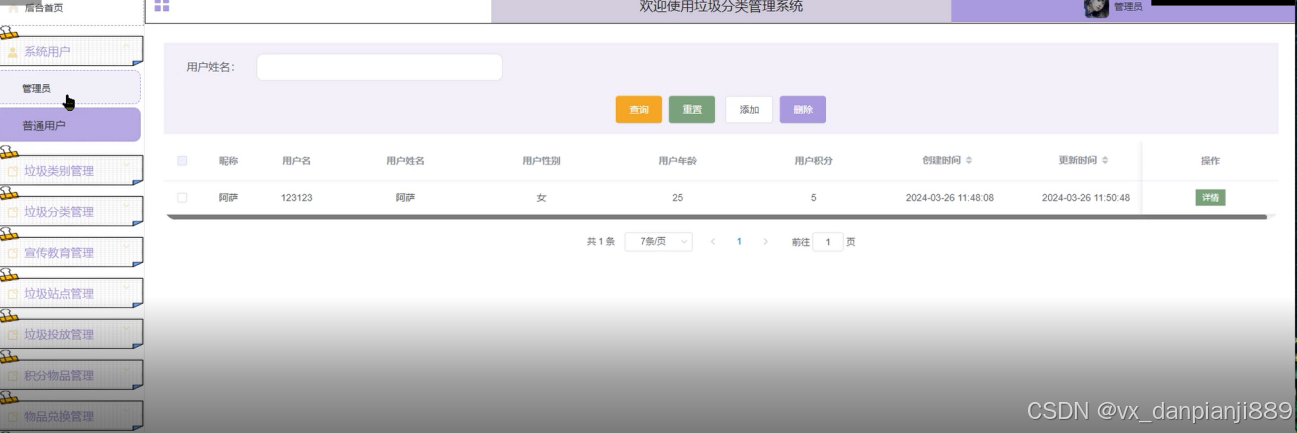Expand the 积分物品管理 menu arrow
Viewport: 1297px width, 433px height.
coord(126,371)
